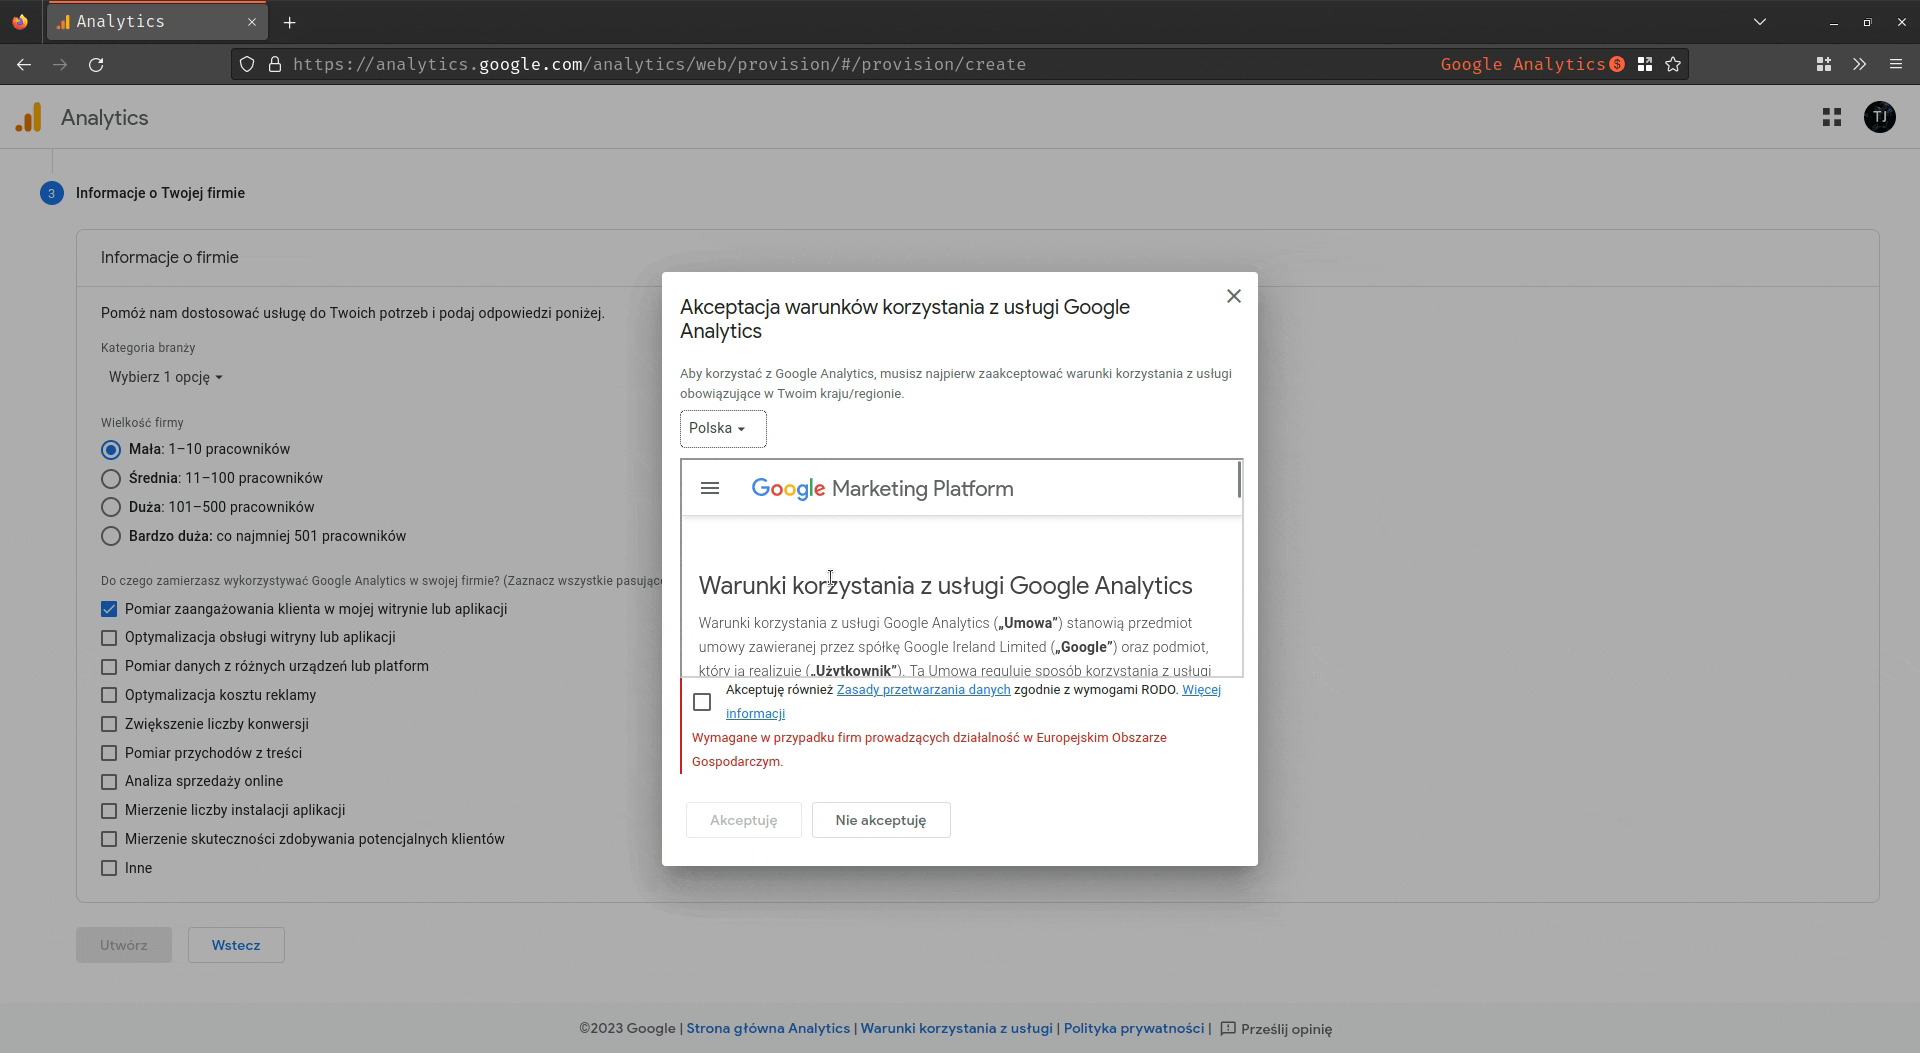1920x1053 pixels.
Task: Check Analiza sprzedaży online
Action: (109, 782)
